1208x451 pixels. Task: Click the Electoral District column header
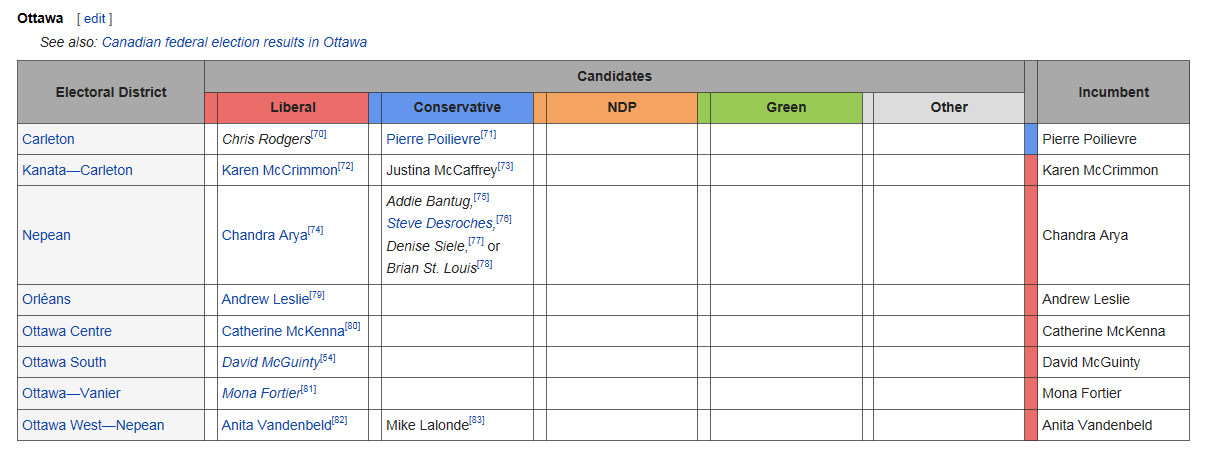[111, 92]
